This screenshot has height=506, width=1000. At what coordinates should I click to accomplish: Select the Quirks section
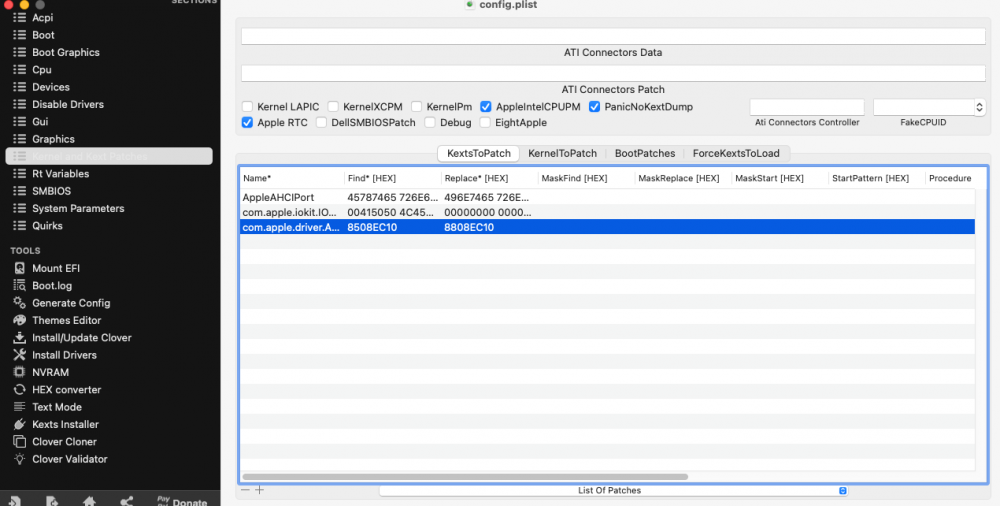[47, 225]
